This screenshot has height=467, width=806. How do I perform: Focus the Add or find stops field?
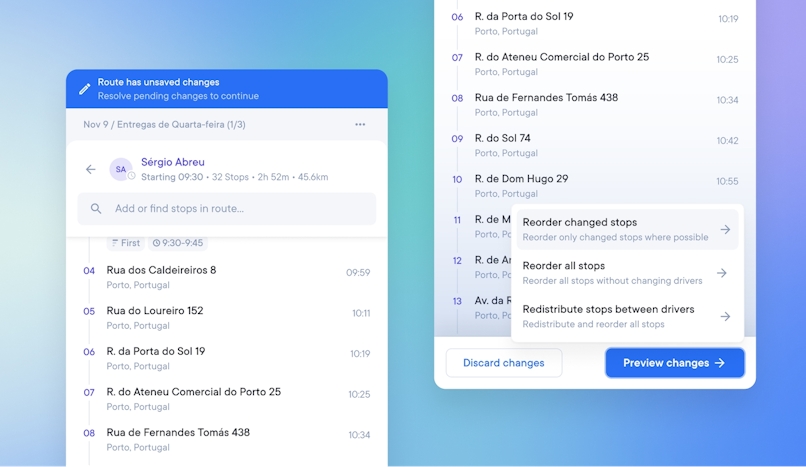227,209
